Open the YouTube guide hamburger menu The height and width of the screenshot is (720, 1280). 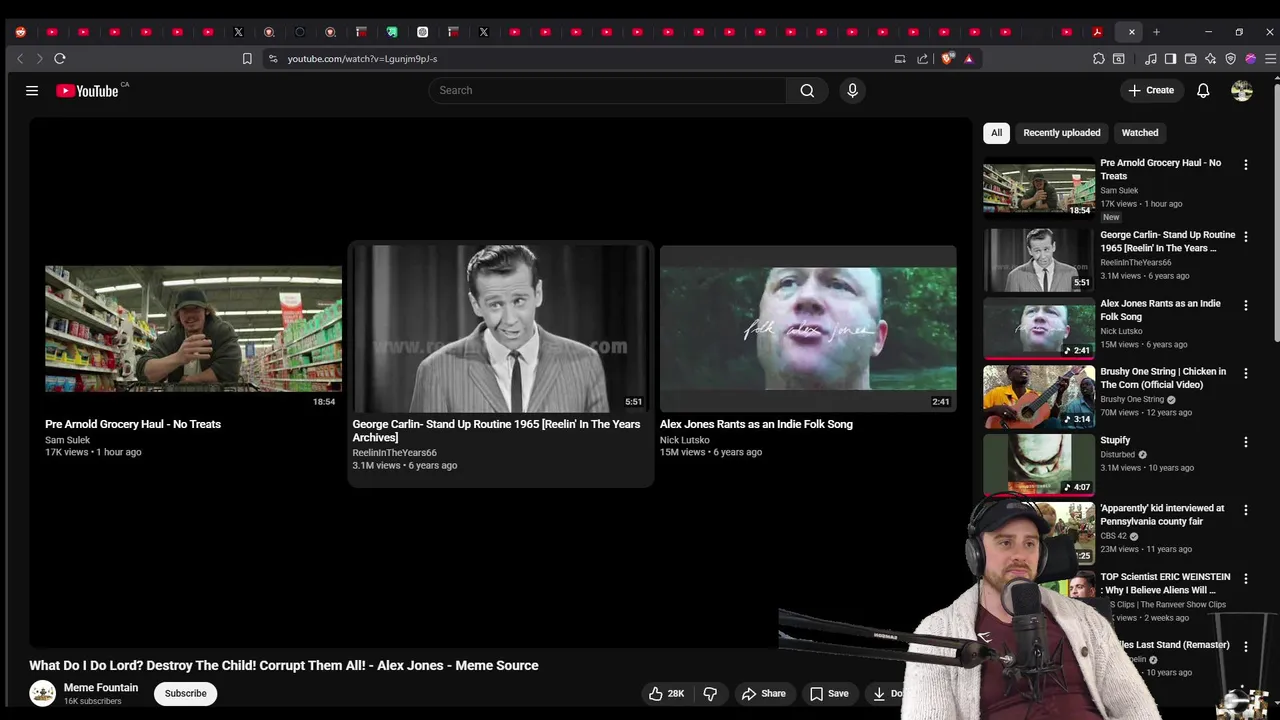point(32,91)
